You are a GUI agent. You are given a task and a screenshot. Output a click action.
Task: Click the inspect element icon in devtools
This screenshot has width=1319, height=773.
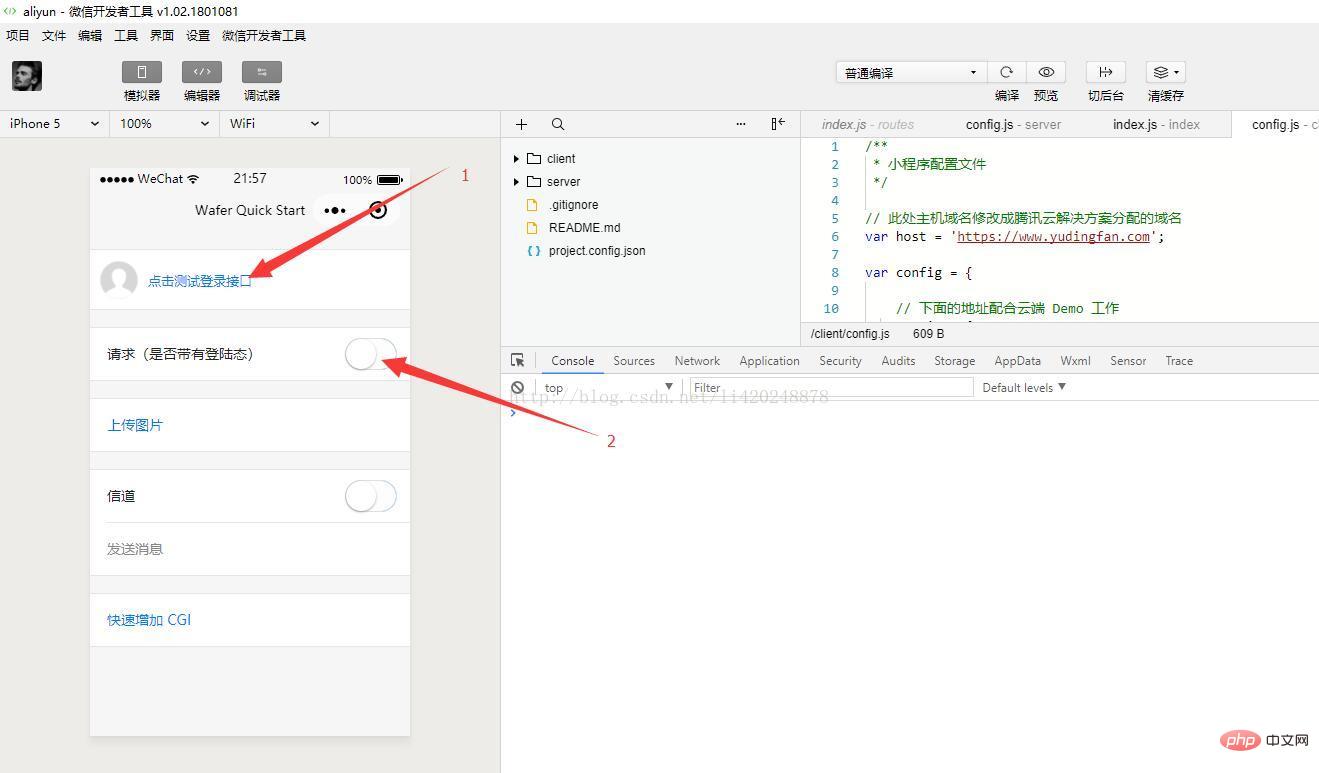click(x=517, y=361)
